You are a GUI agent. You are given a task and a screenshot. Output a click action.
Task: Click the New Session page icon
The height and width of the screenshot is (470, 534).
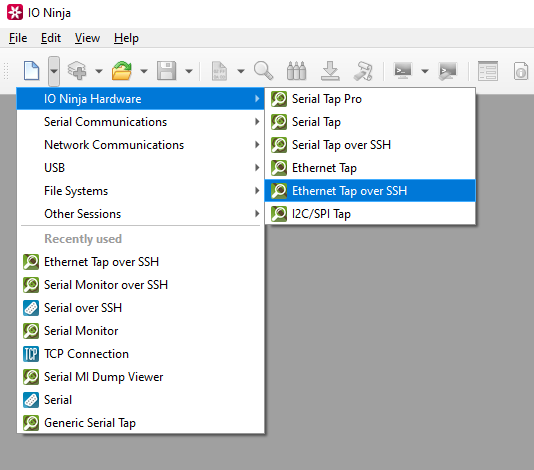pyautogui.click(x=31, y=71)
